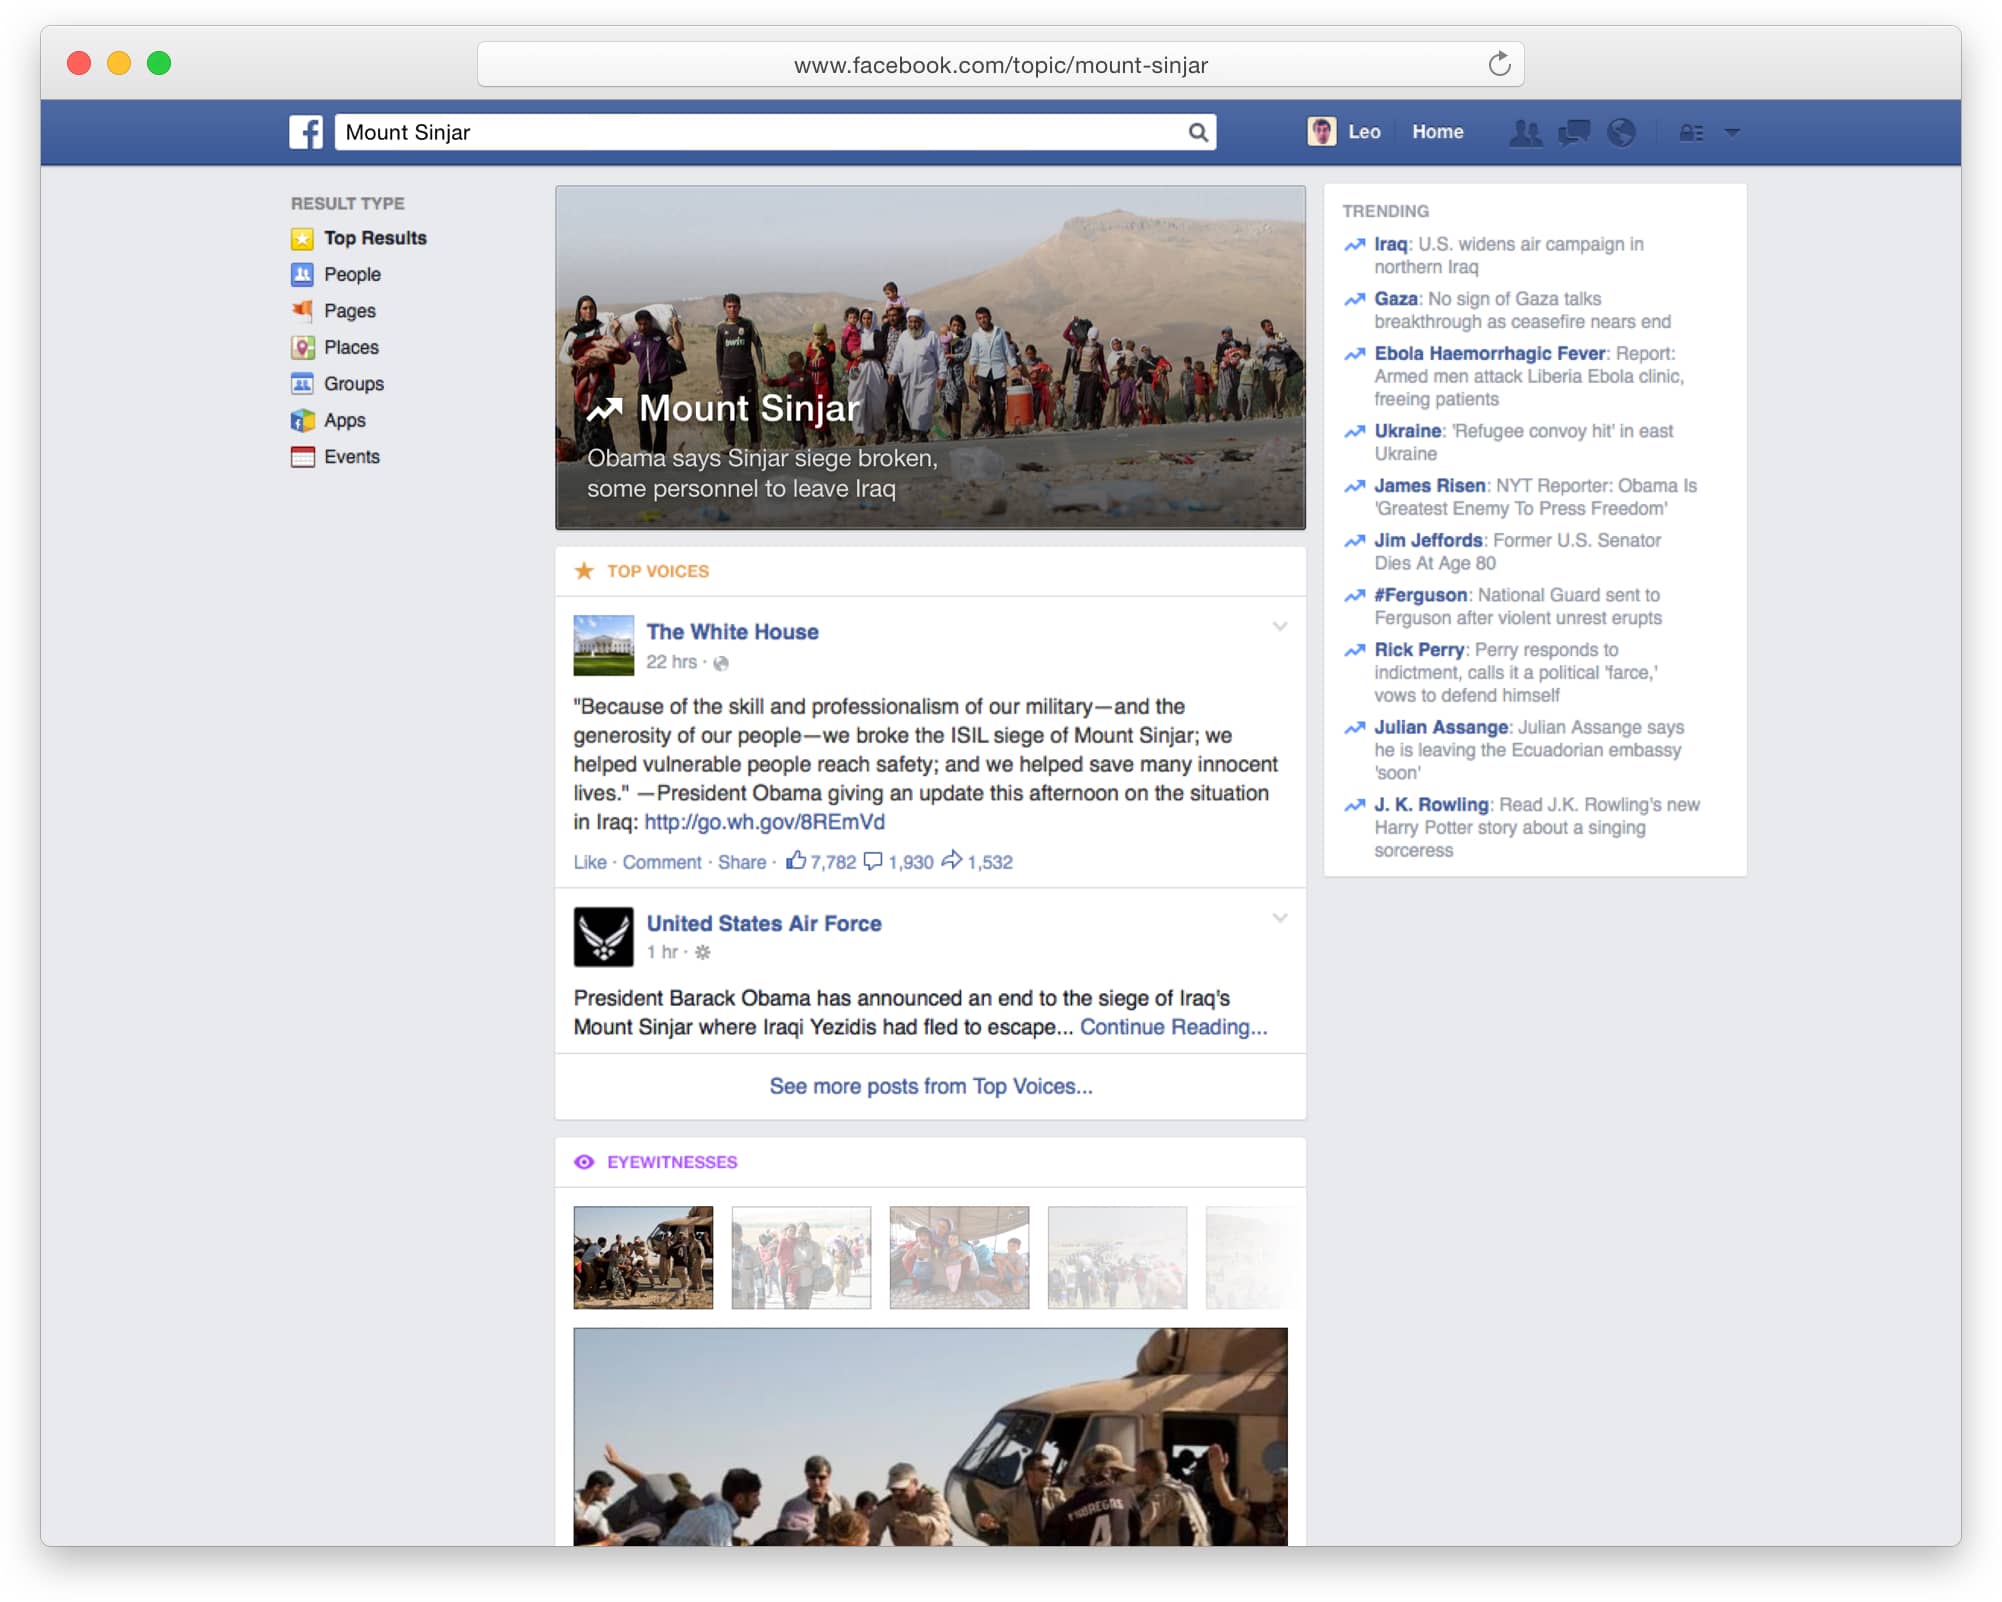Open the Leo profile link
The width and height of the screenshot is (2002, 1602).
pyautogui.click(x=1364, y=132)
